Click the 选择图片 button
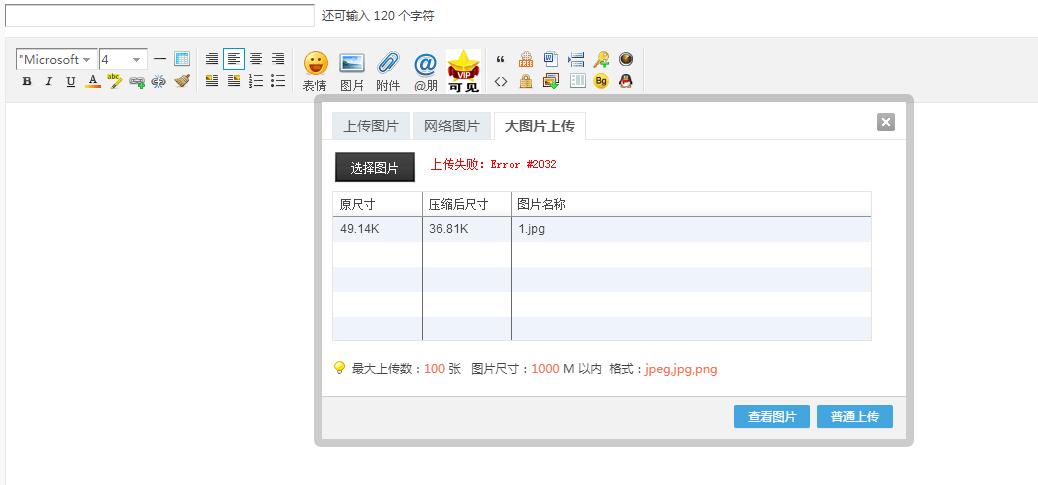The width and height of the screenshot is (1038, 485). [x=375, y=167]
